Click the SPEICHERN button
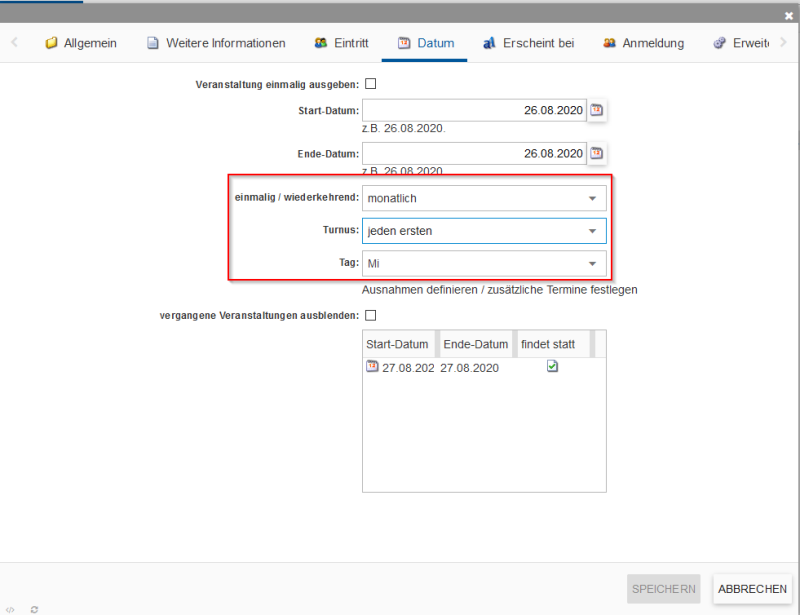The height and width of the screenshot is (615, 800). (x=663, y=589)
